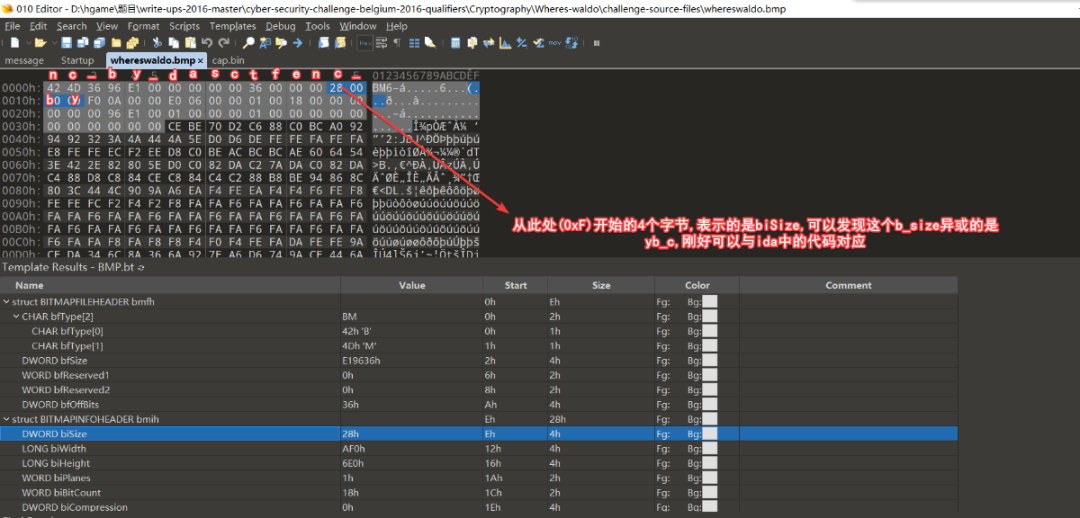Select the LONG biWidth row
Image resolution: width=1080 pixels, height=518 pixels.
click(x=479, y=448)
